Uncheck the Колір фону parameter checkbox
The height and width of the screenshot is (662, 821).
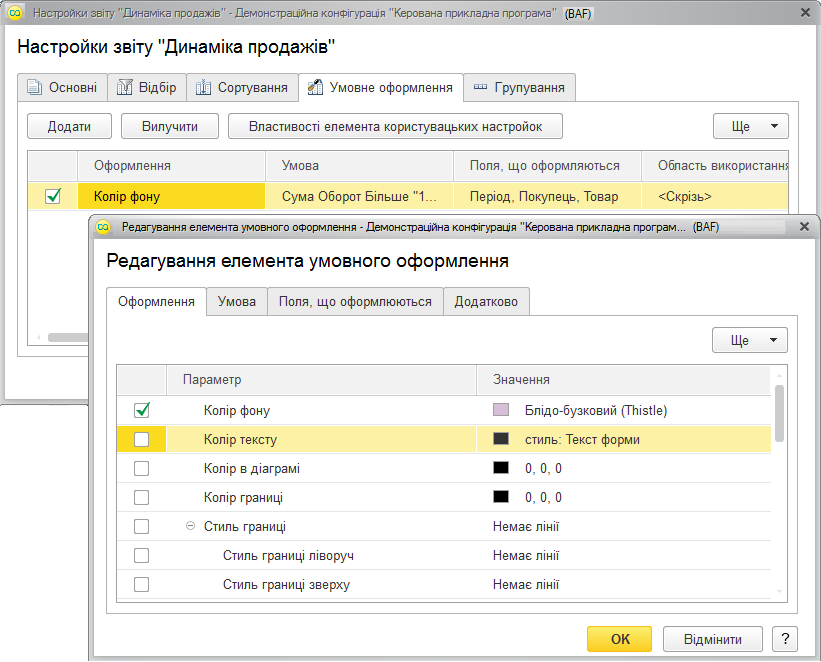141,410
